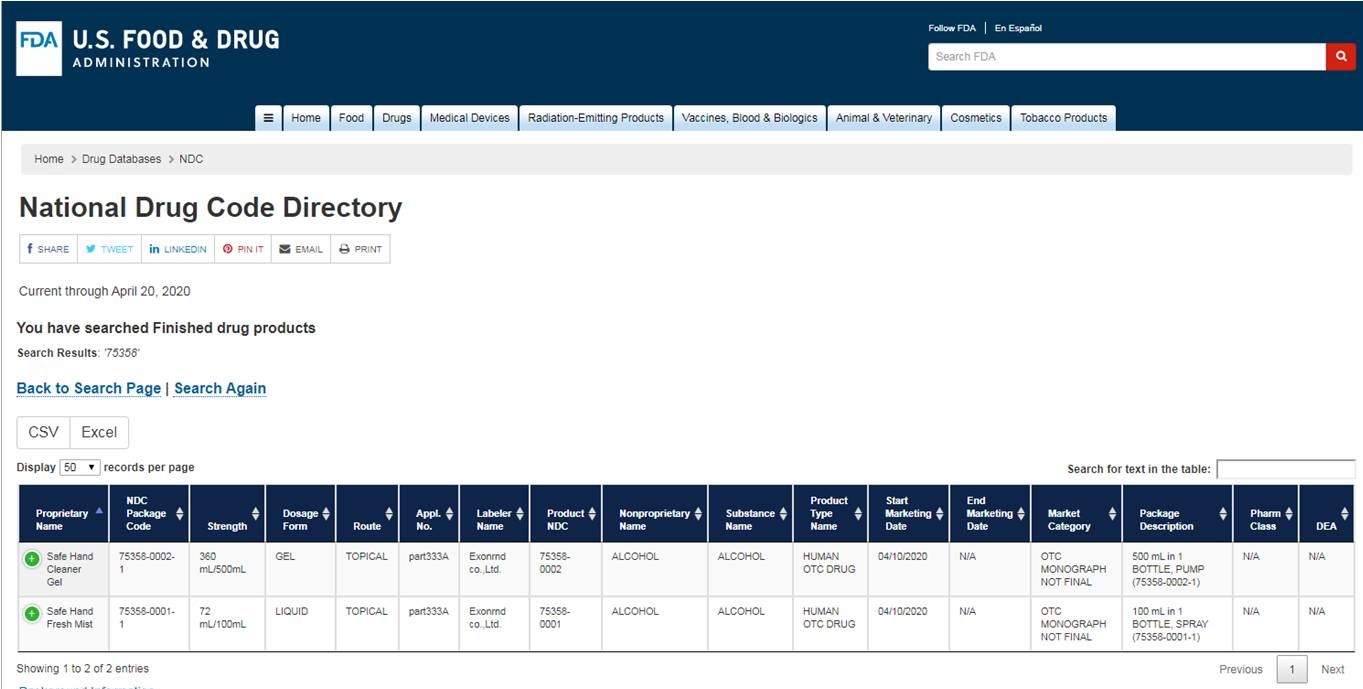Click the Email share button
1363x689 pixels.
point(301,249)
